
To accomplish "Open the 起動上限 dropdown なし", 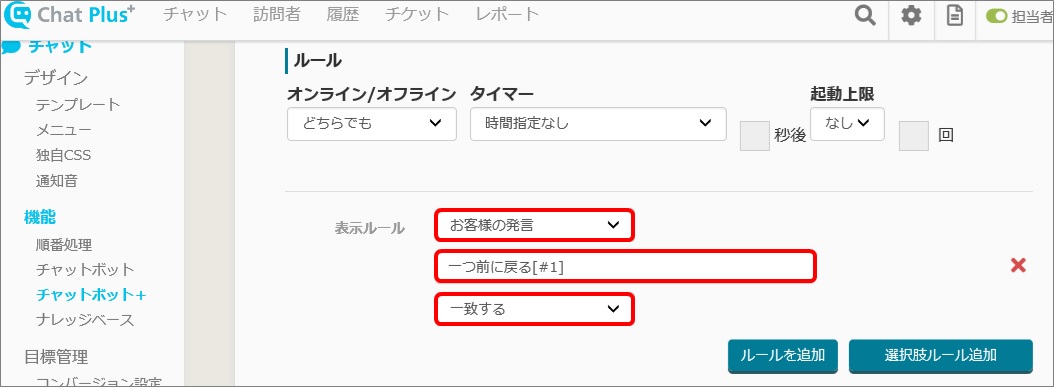I will click(x=847, y=124).
